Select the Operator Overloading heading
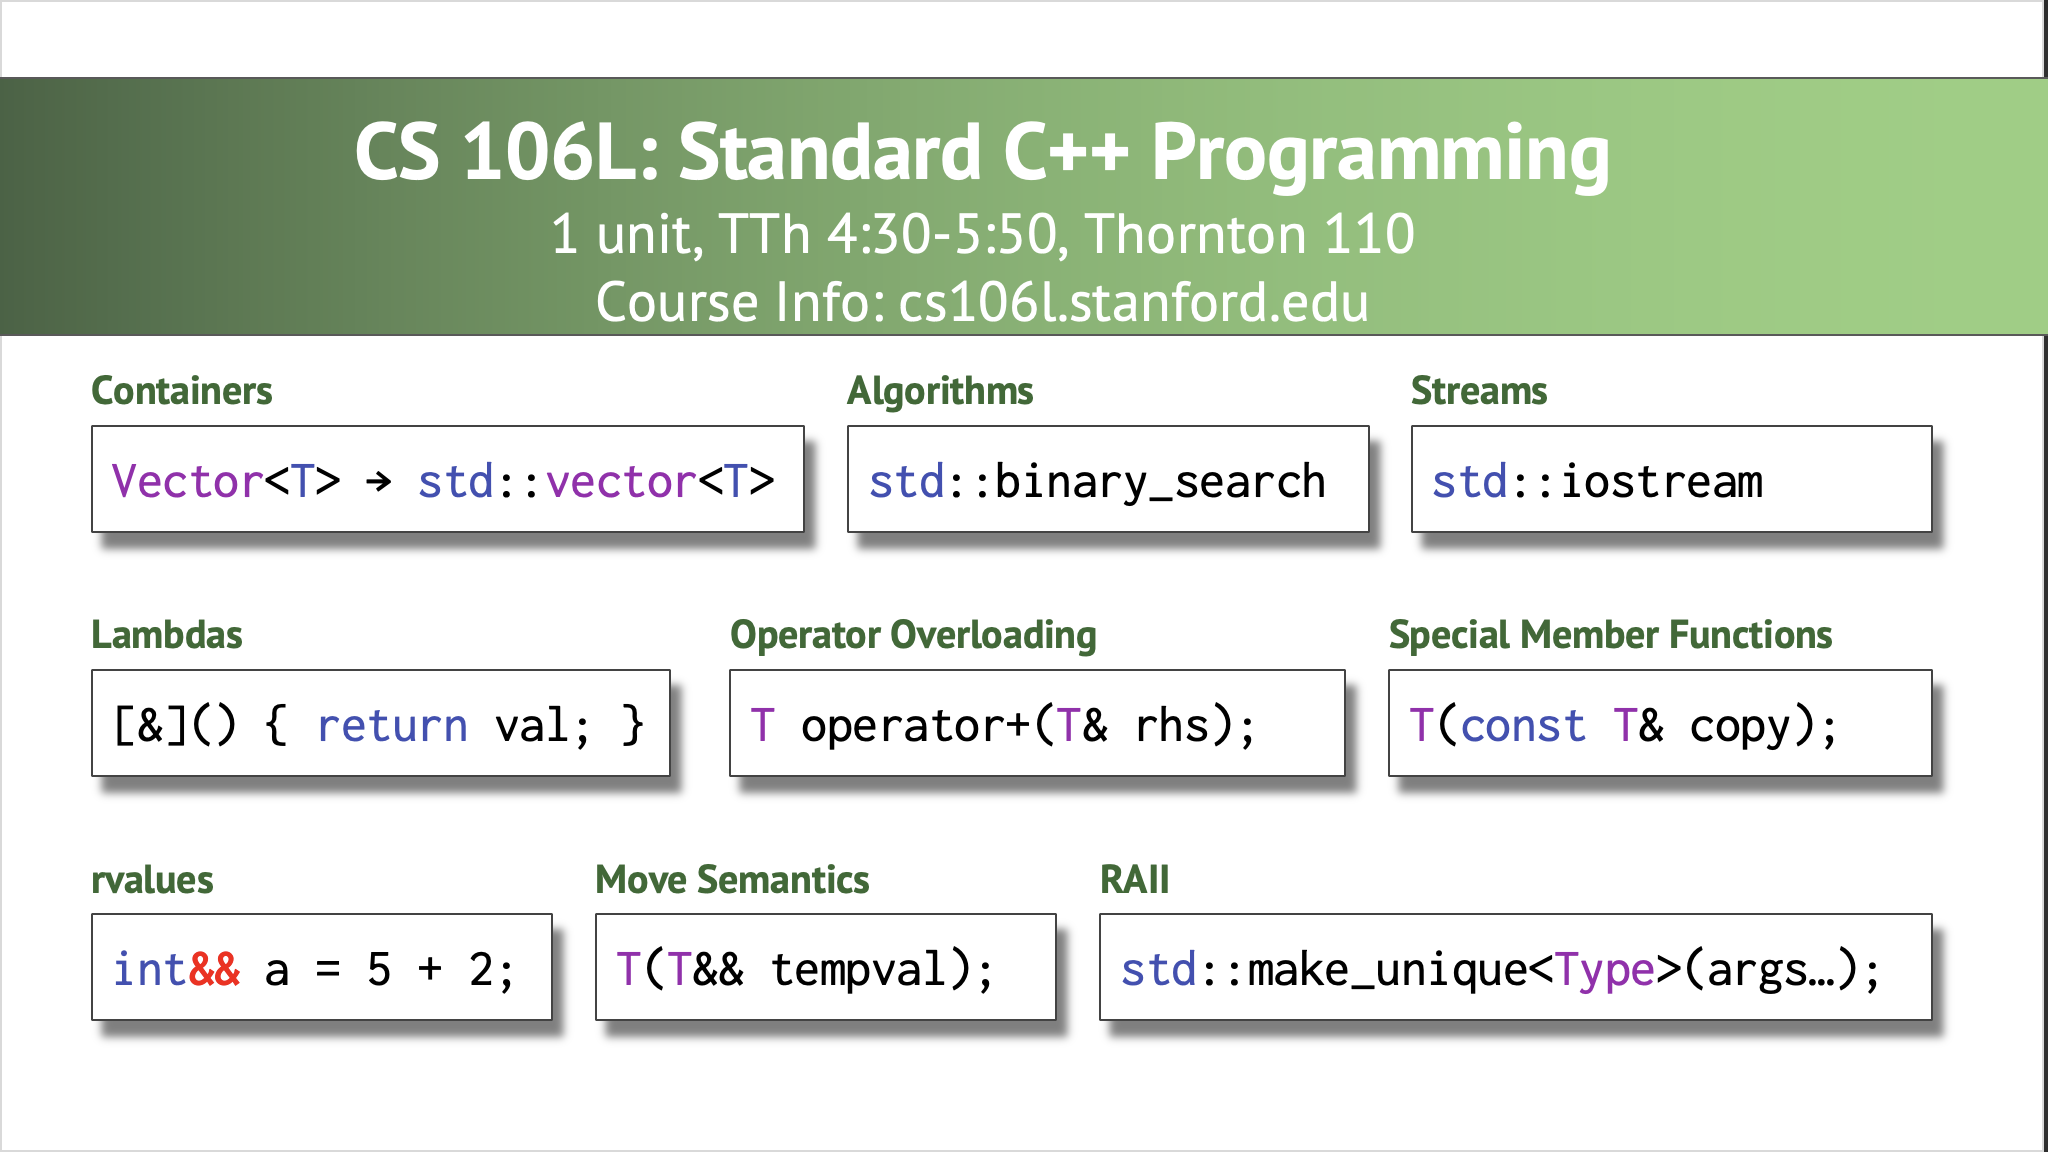The width and height of the screenshot is (2048, 1152). [x=913, y=634]
